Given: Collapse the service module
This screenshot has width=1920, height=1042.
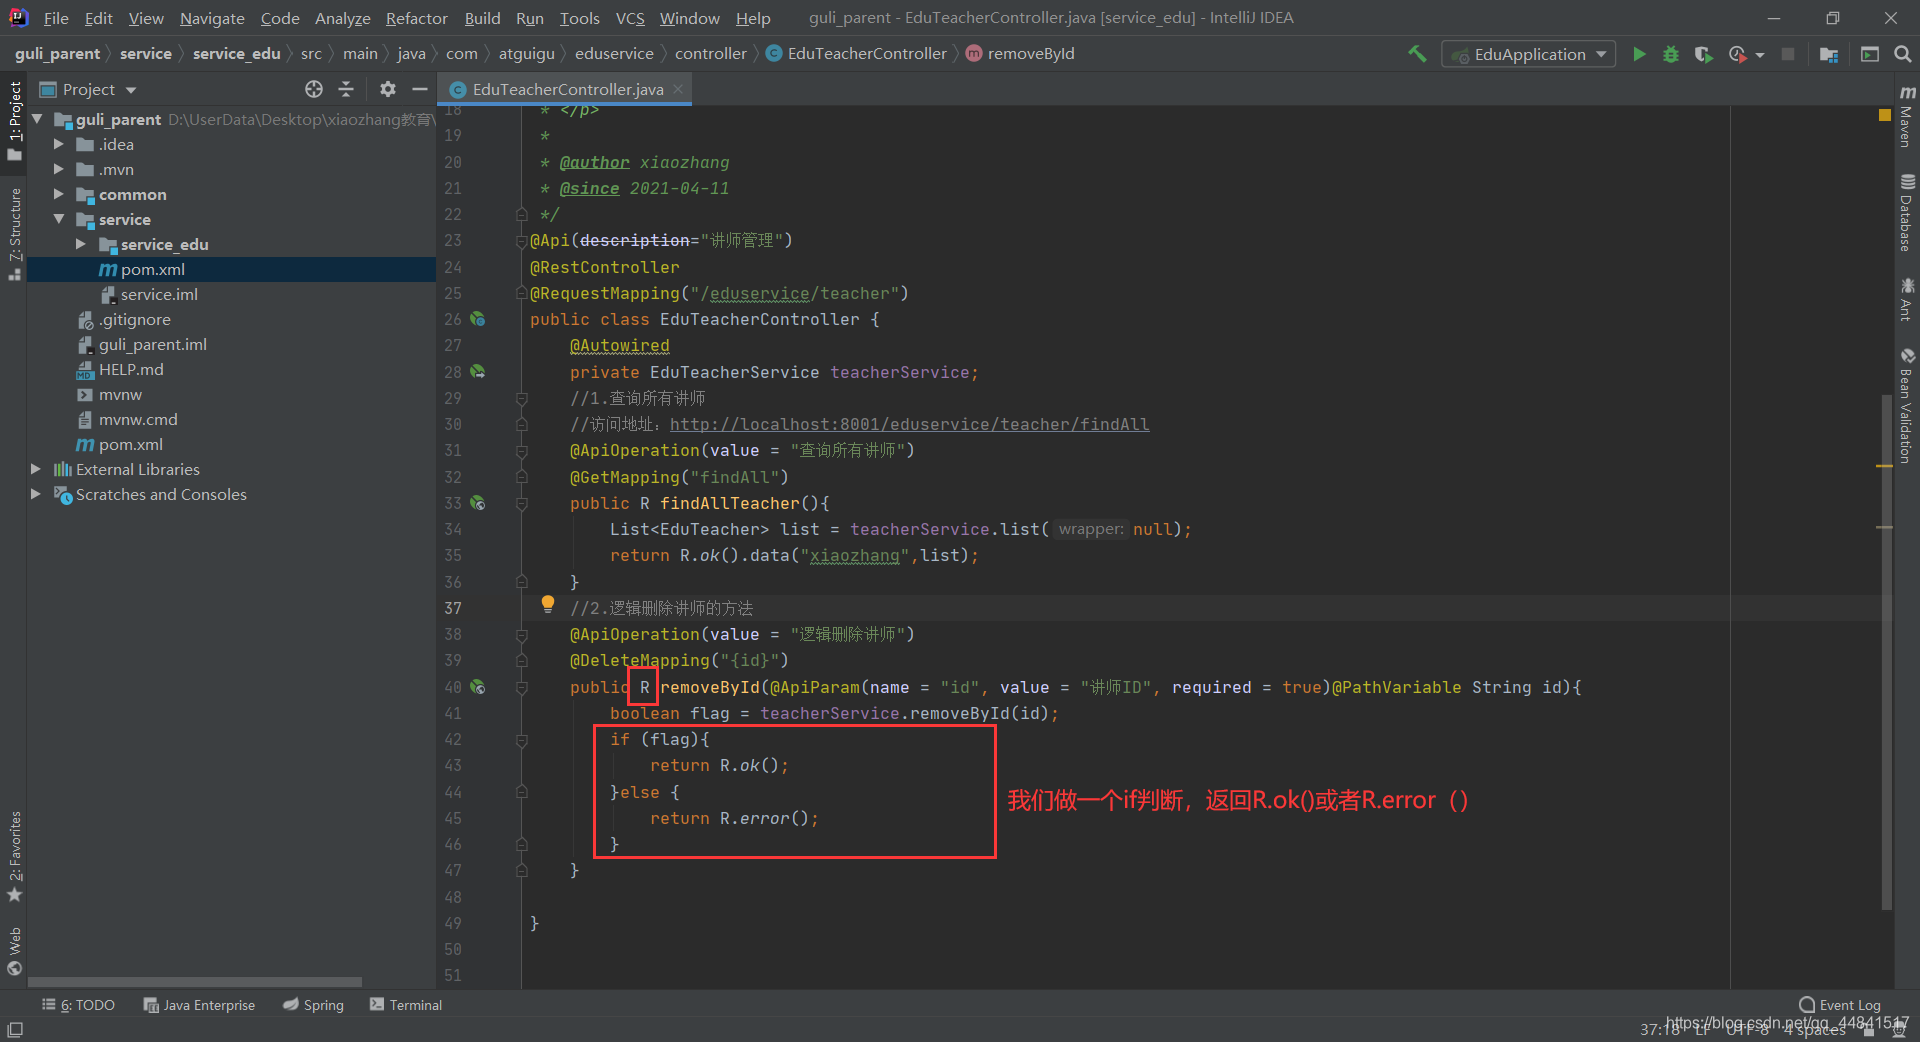Looking at the screenshot, I should tap(59, 219).
